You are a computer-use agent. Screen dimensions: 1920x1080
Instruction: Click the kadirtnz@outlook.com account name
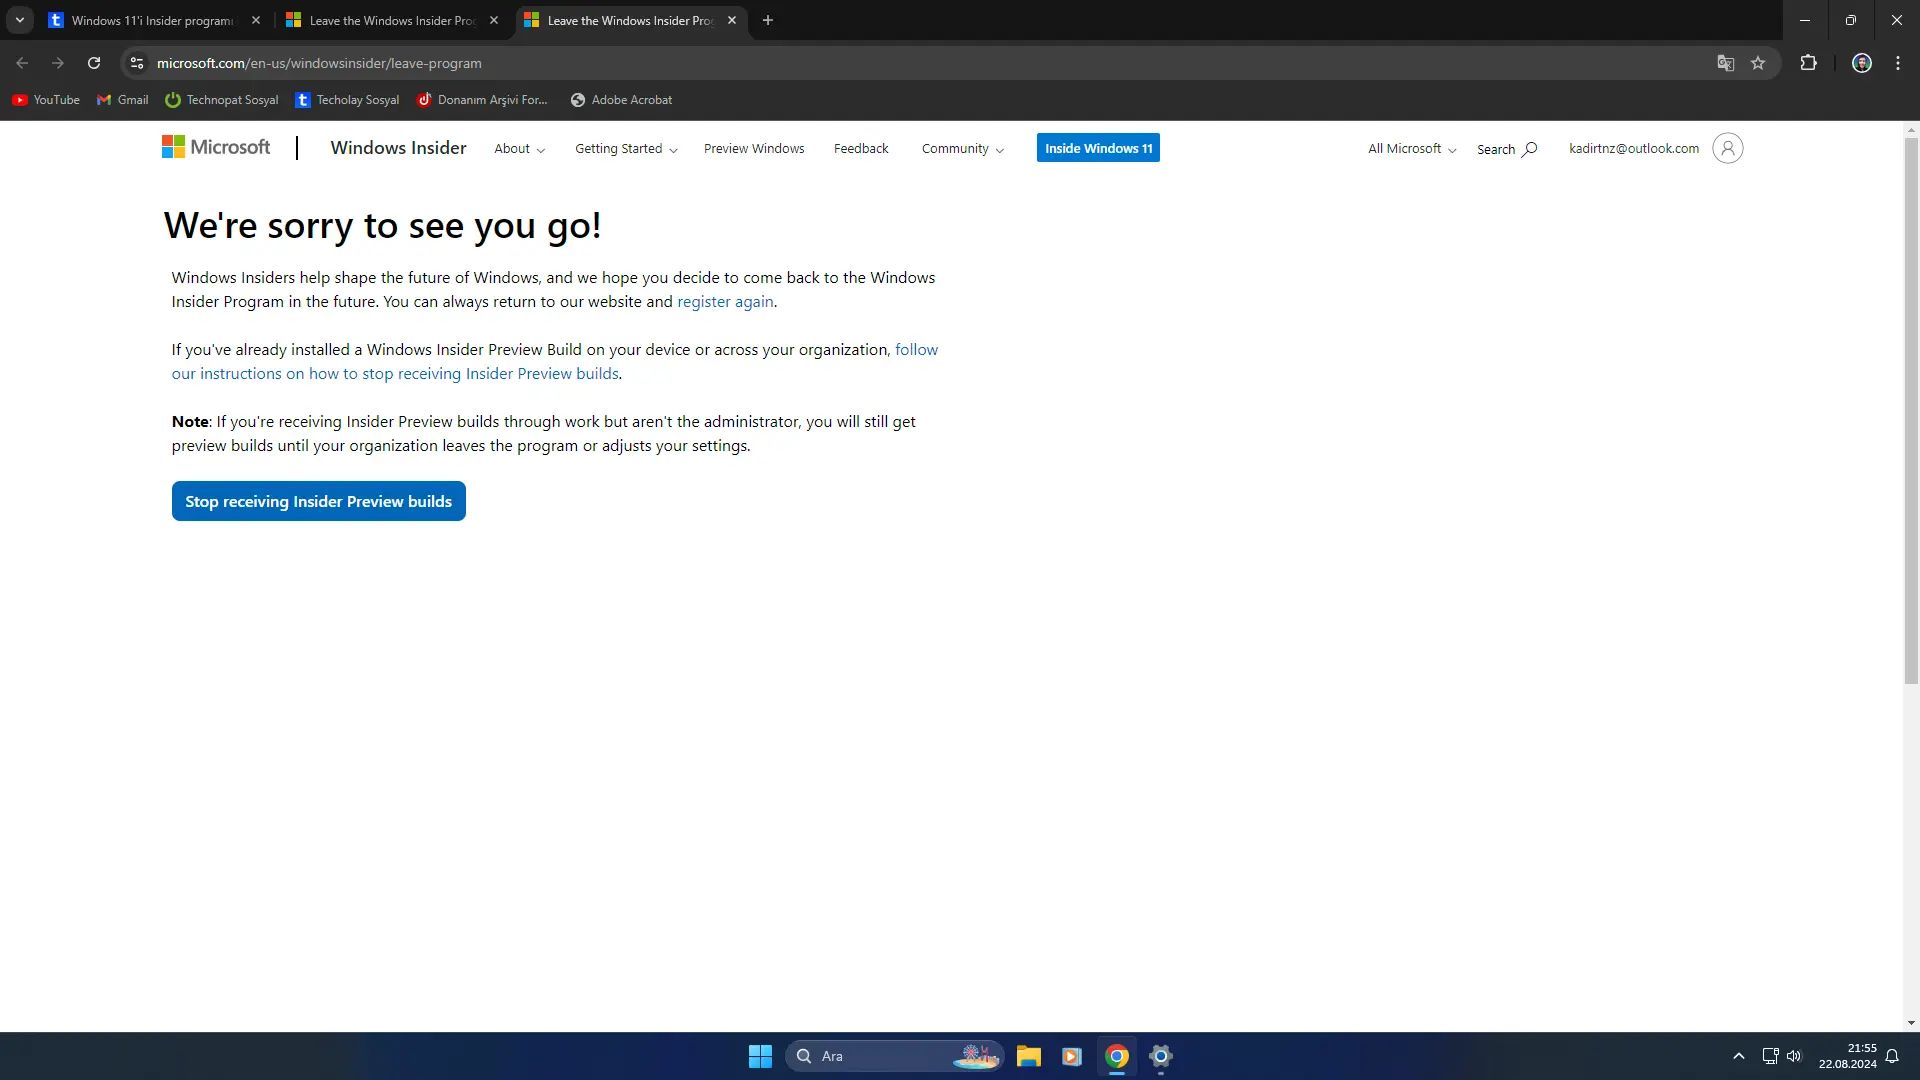pos(1634,148)
